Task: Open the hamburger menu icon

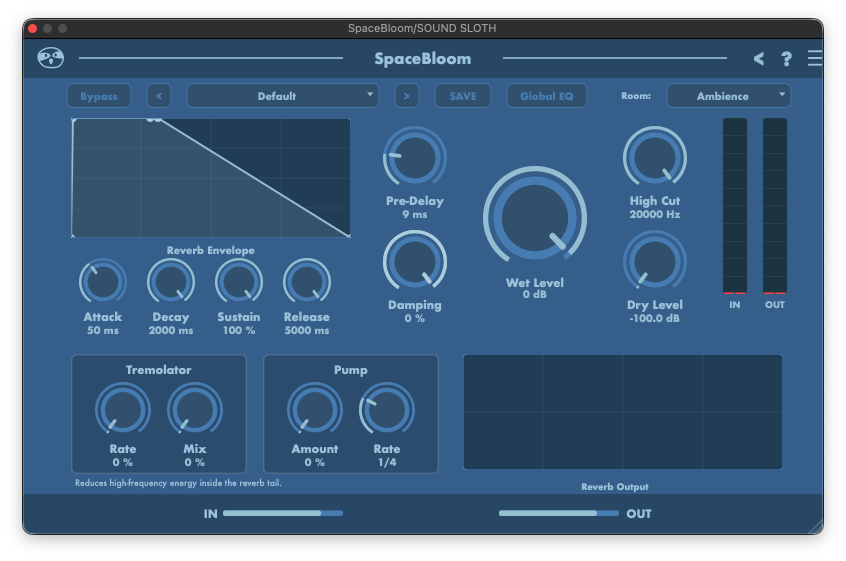Action: click(815, 59)
